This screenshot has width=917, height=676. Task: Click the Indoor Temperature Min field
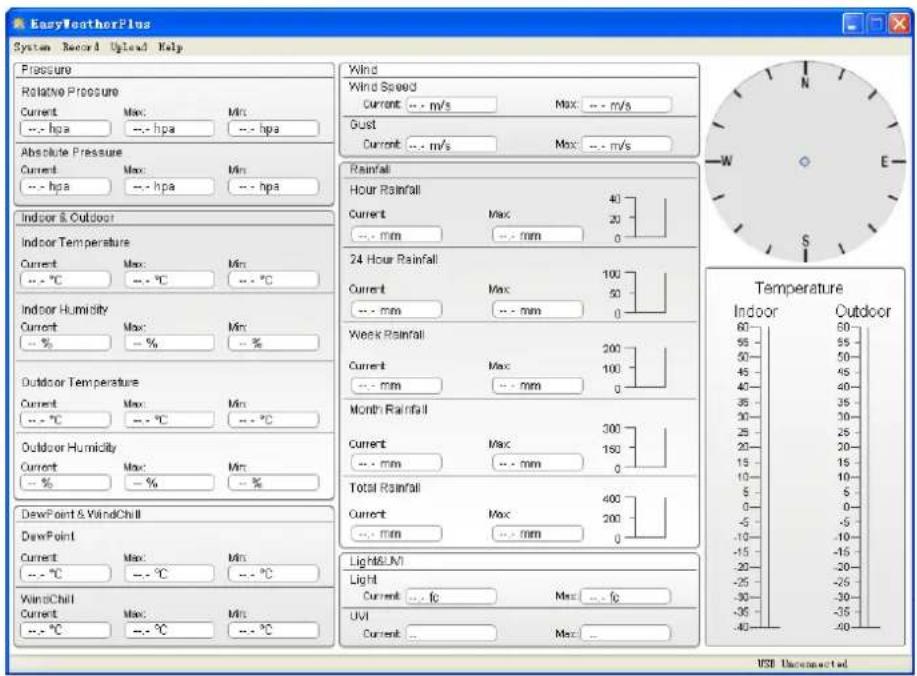pos(274,280)
